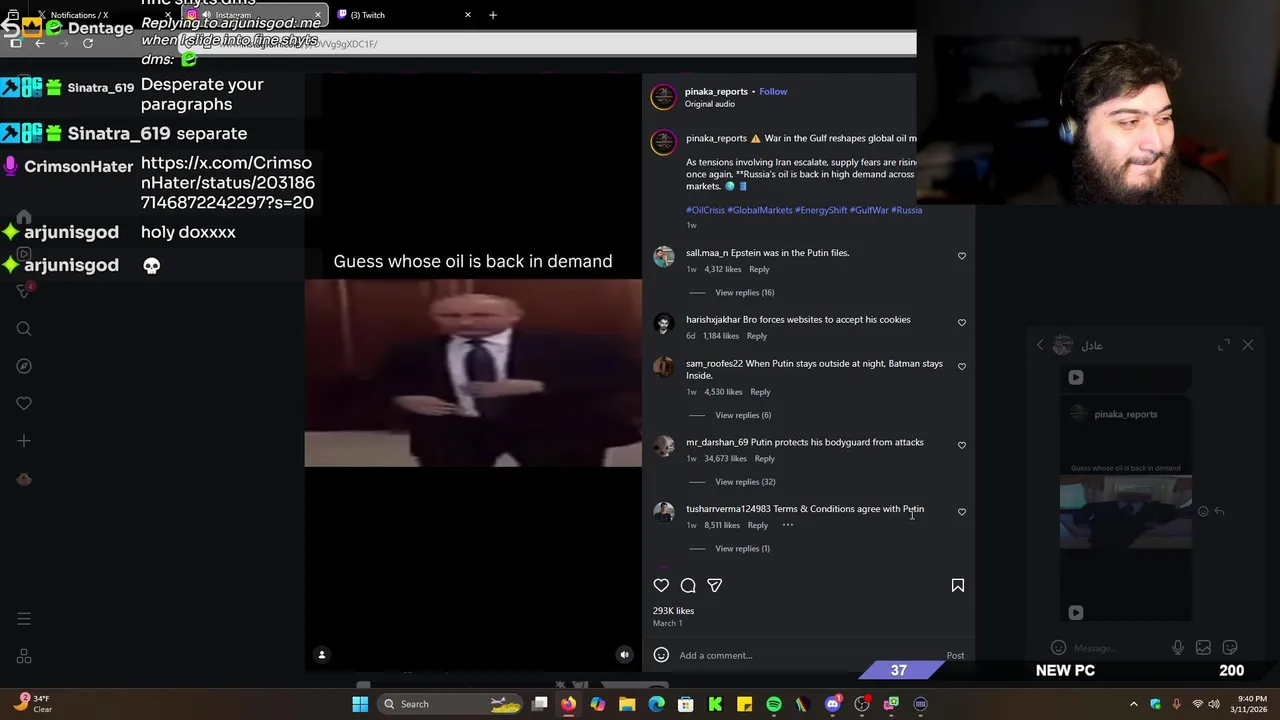This screenshot has height=720, width=1280.
Task: Reload the page with the refresh icon
Action: coord(88,43)
